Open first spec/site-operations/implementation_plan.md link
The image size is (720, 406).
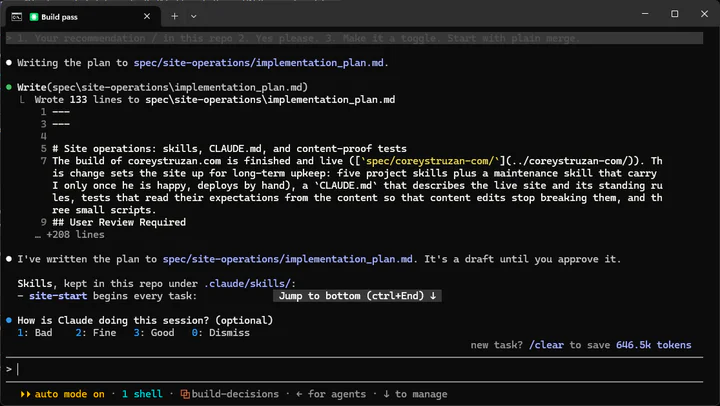(259, 63)
